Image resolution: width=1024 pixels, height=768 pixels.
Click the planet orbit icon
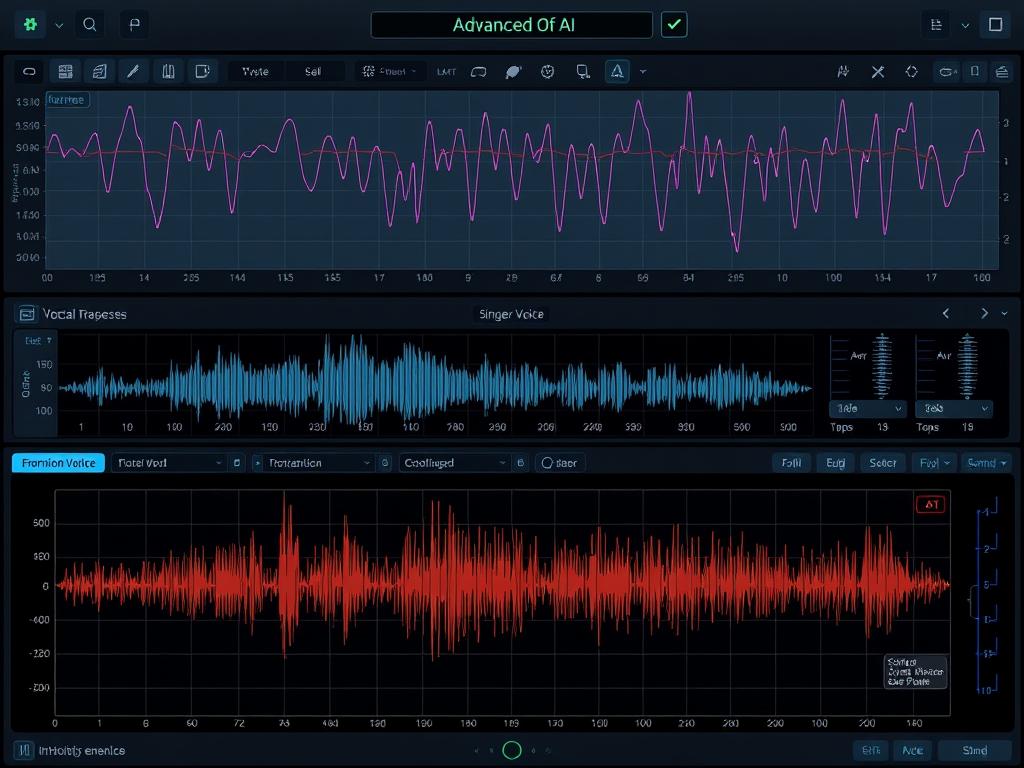513,72
